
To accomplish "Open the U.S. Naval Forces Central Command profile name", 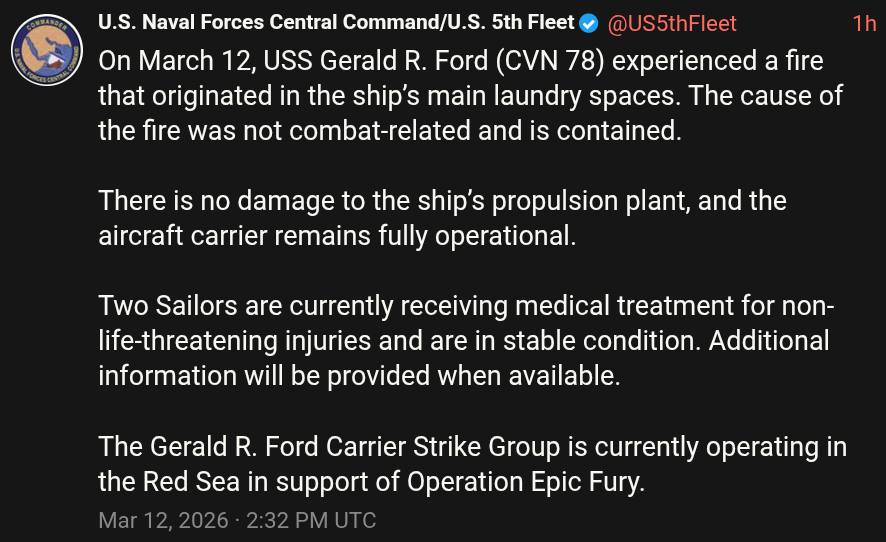I will click(x=336, y=23).
